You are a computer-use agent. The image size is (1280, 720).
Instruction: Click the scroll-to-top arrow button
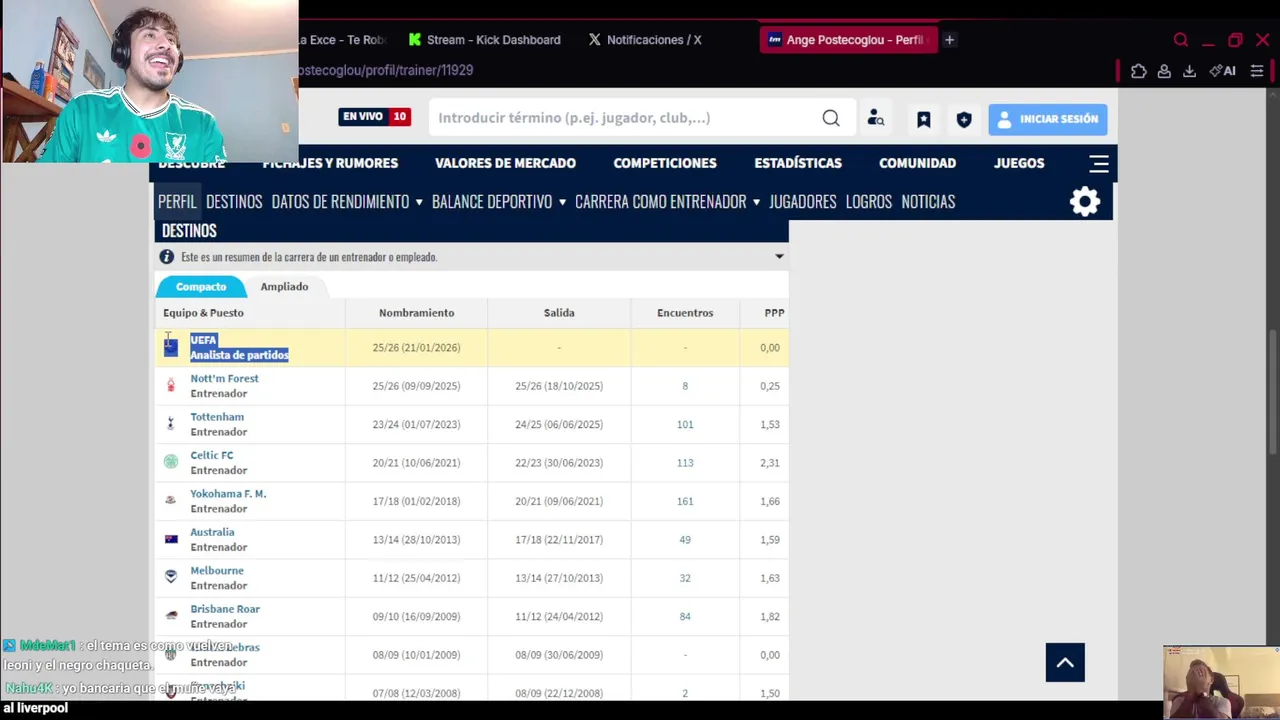[1065, 662]
